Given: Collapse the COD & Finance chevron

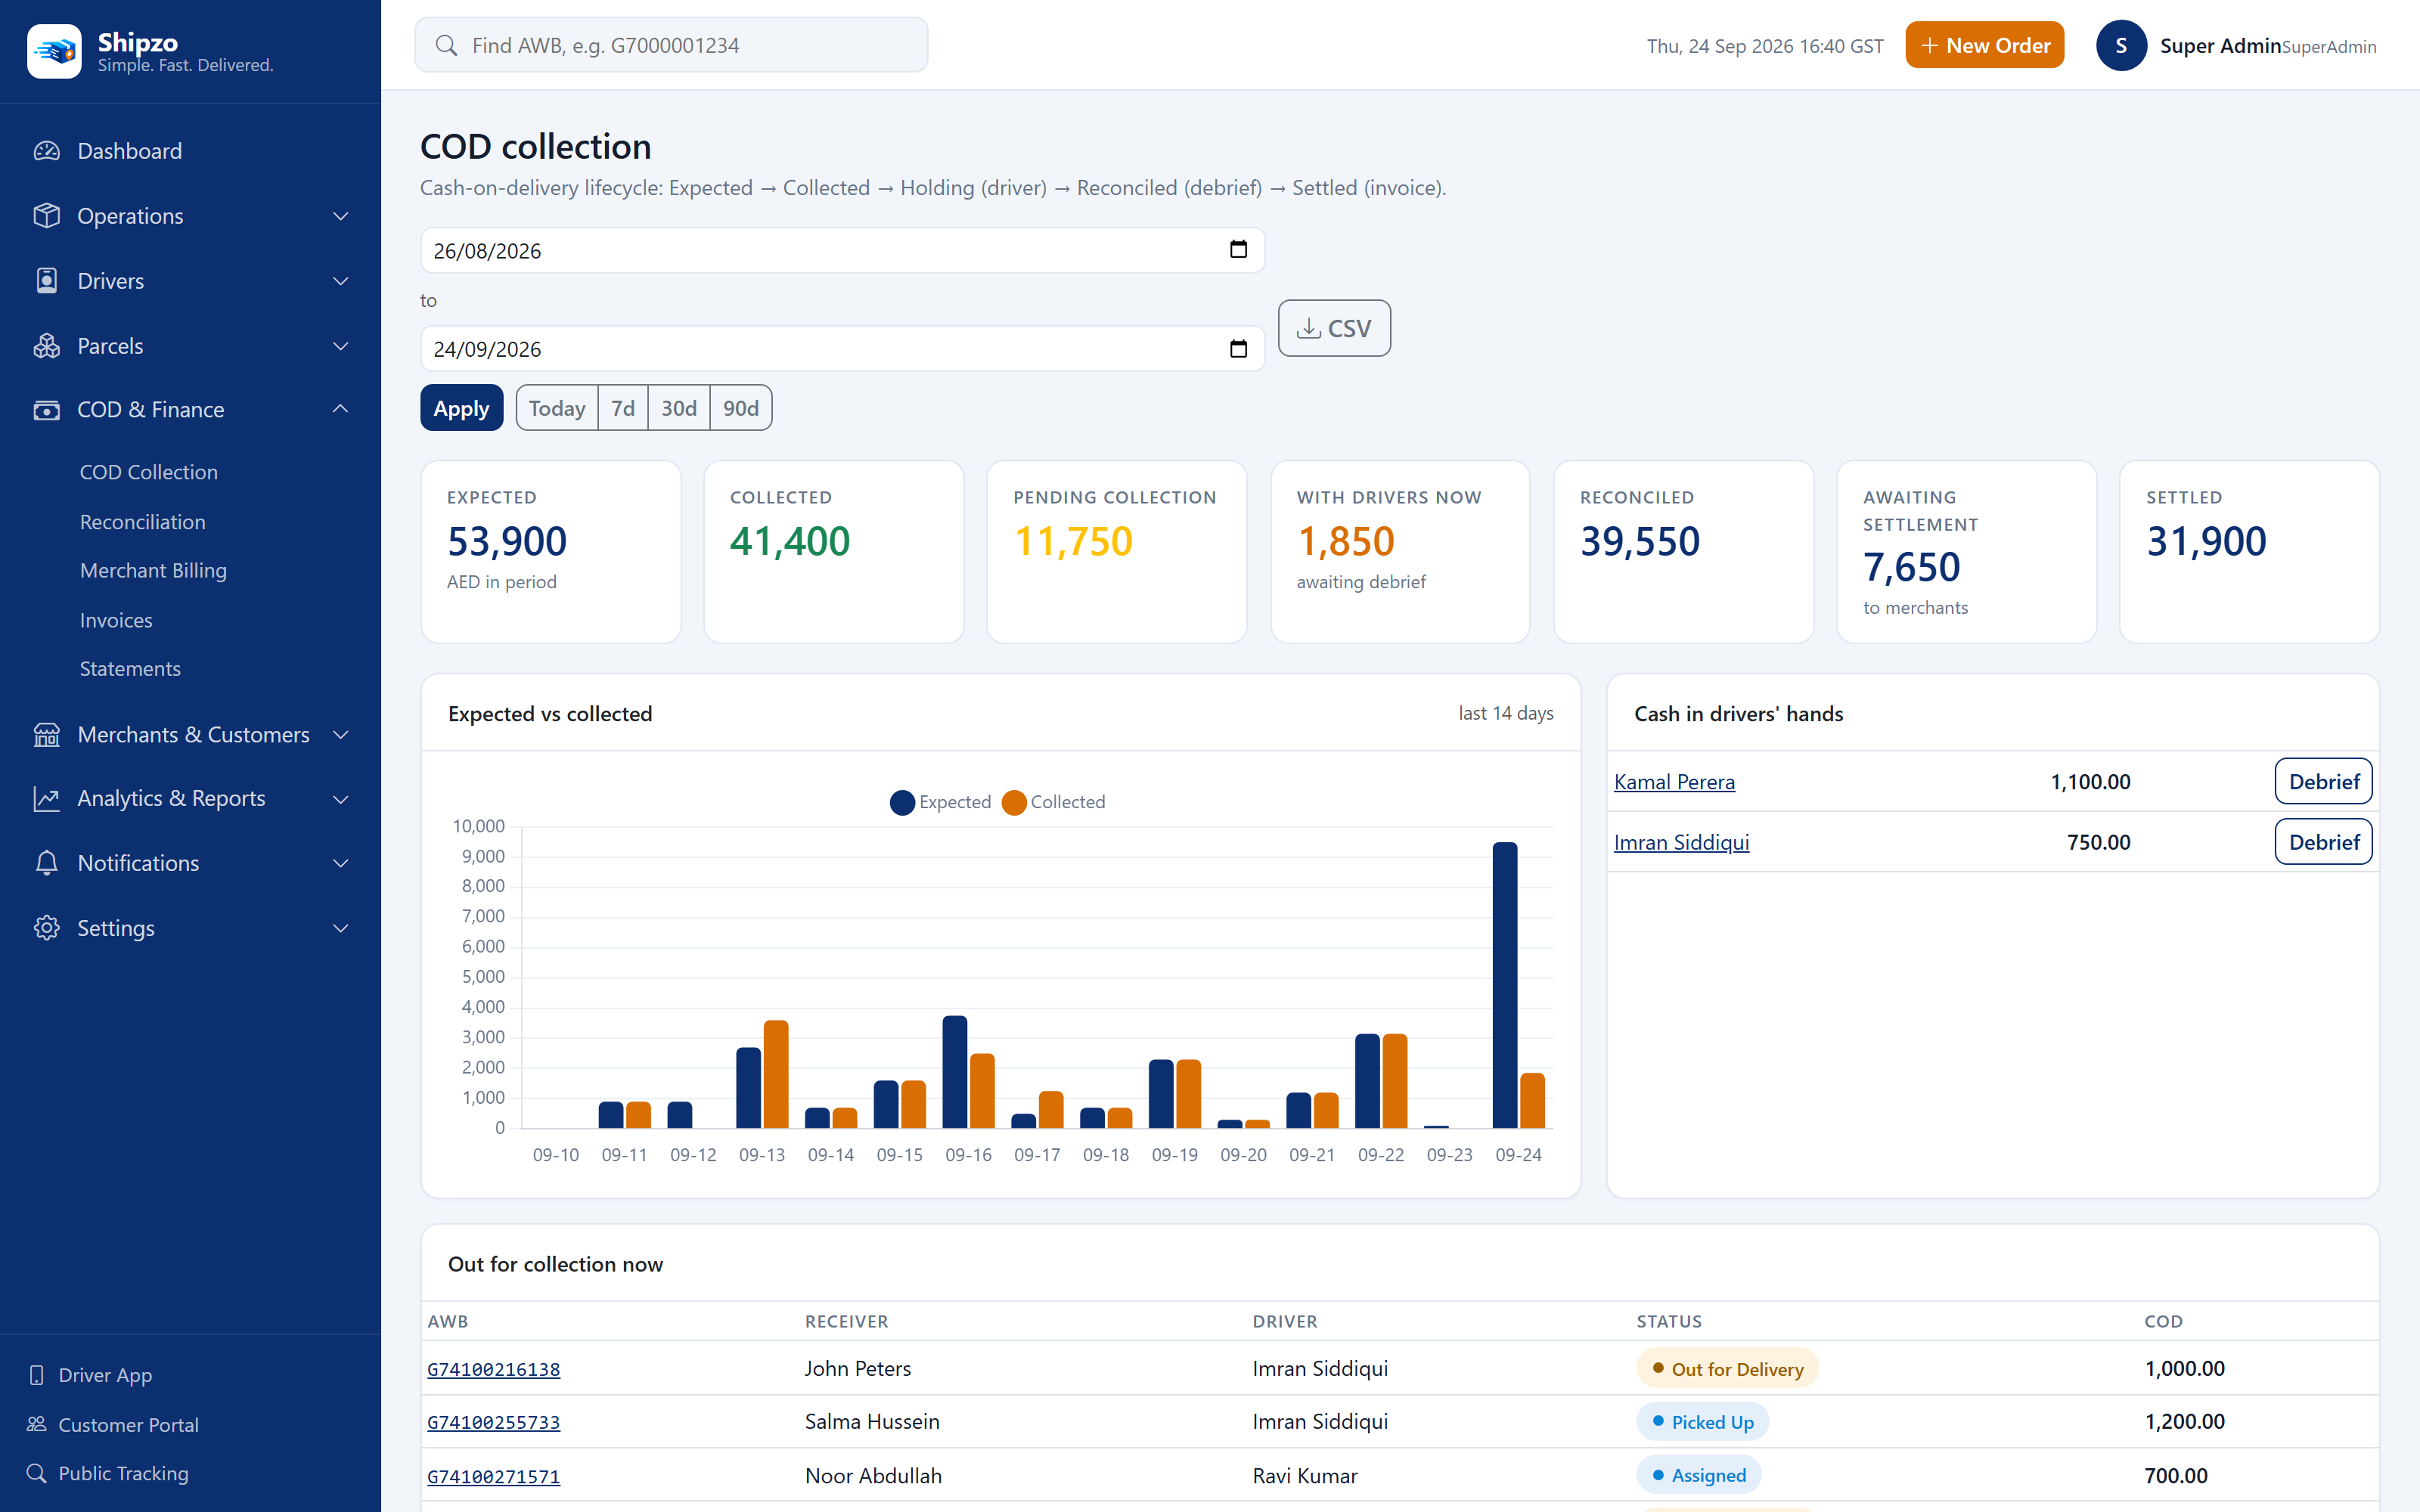Looking at the screenshot, I should 340,409.
